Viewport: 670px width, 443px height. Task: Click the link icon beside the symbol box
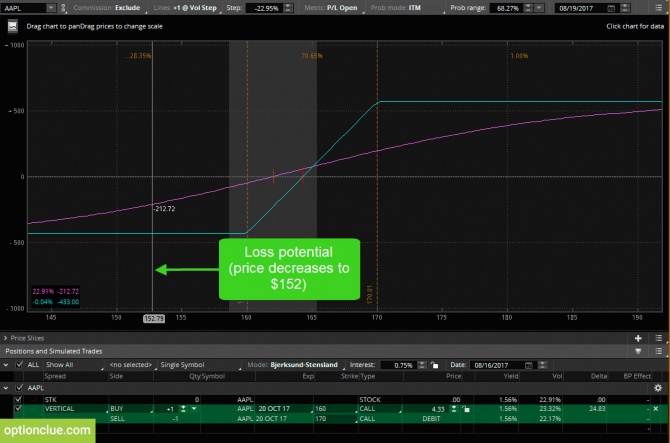coord(63,8)
